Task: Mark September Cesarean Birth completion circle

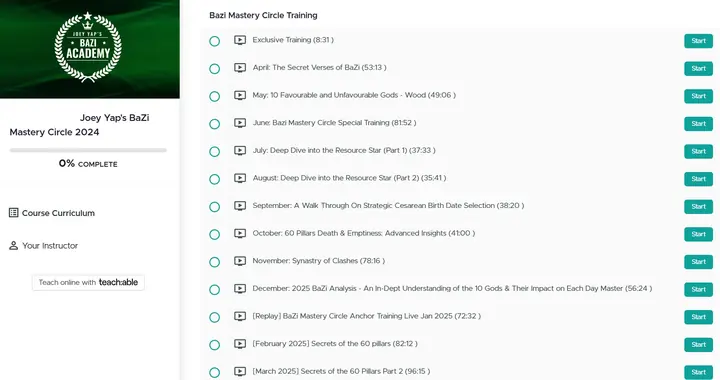Action: (x=214, y=207)
